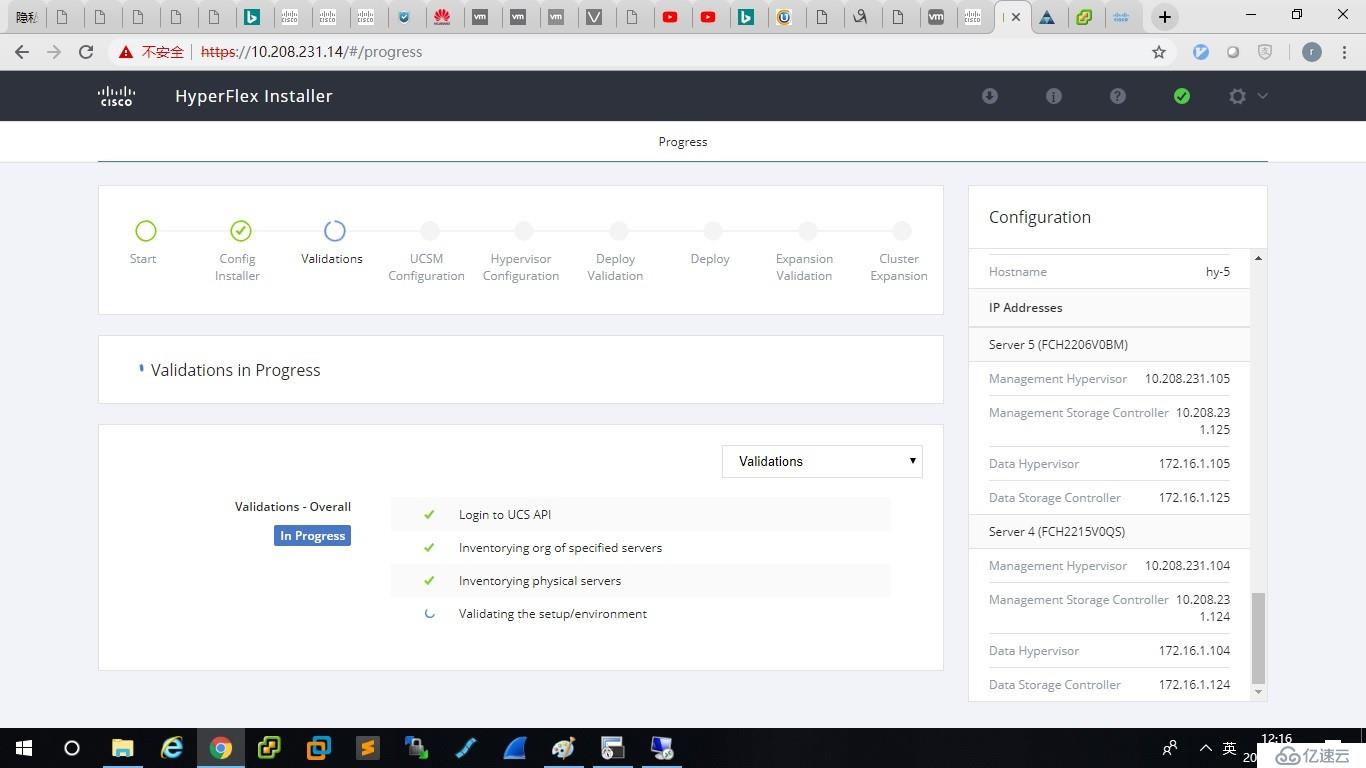Click the download icon in HyperFlex header
Viewport: 1366px width, 768px height.
pyautogui.click(x=989, y=96)
